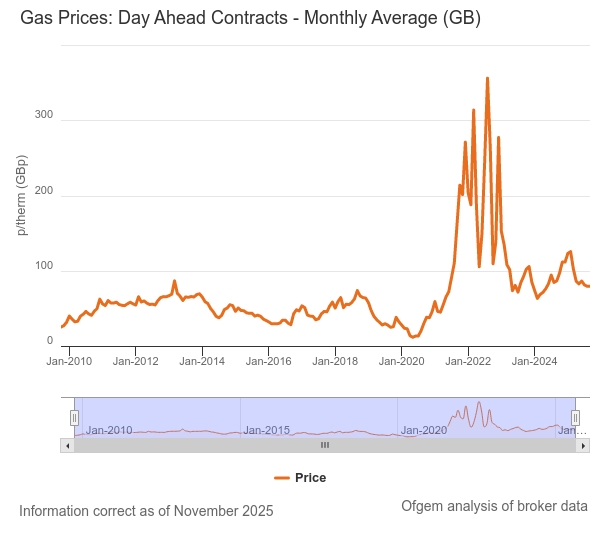Click the scrollbar right arrow button
Screen dimensions: 600x546
(x=583, y=445)
